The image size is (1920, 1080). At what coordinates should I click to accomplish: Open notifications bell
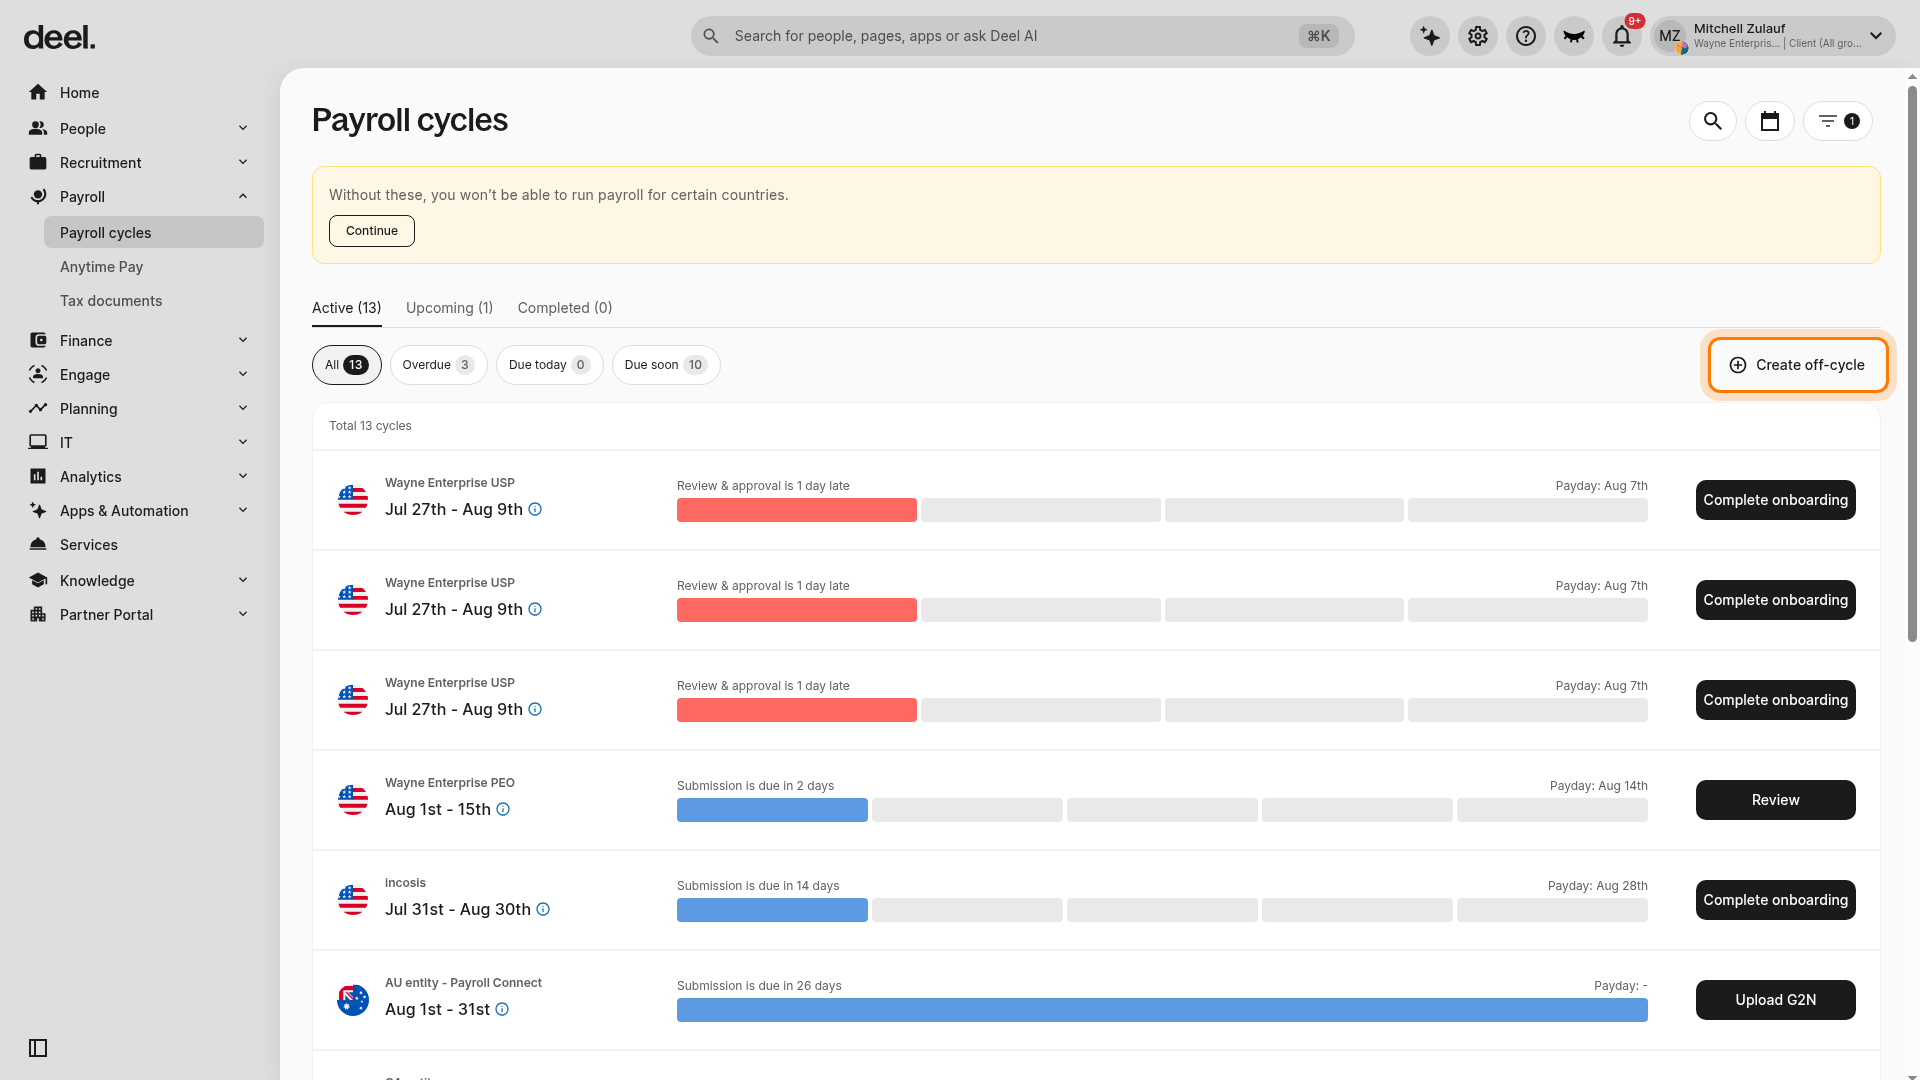tap(1622, 36)
